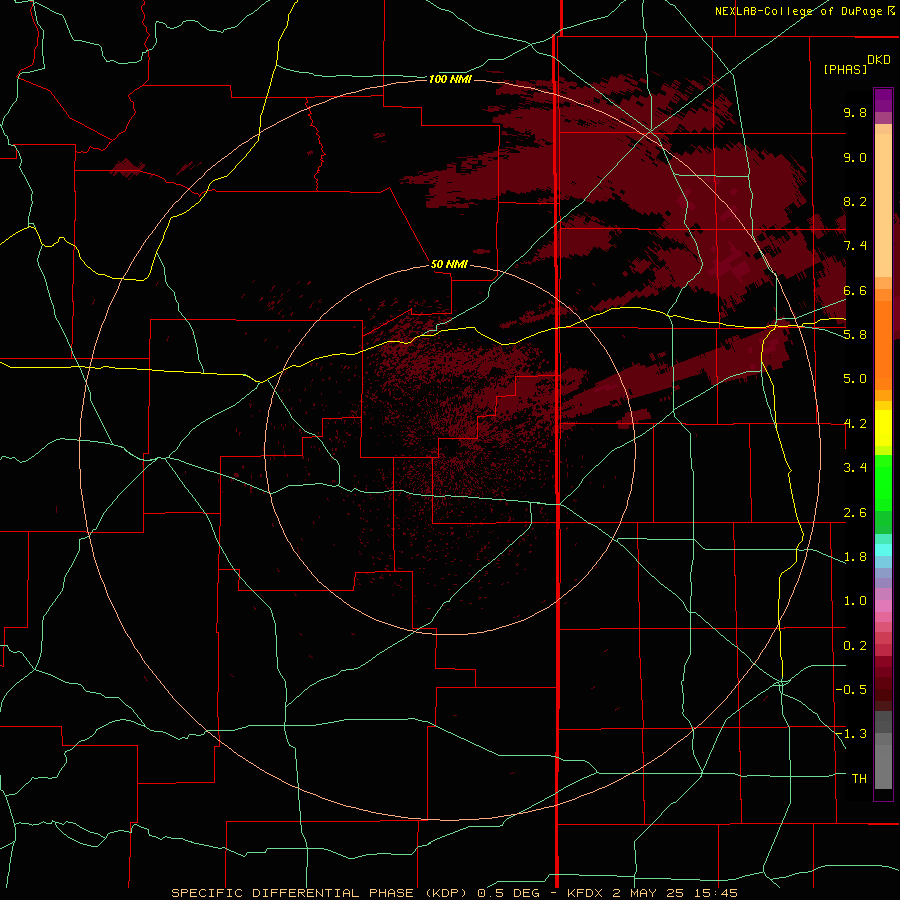The height and width of the screenshot is (900, 900).
Task: Click the bright green segment of color bar
Action: click(x=883, y=483)
